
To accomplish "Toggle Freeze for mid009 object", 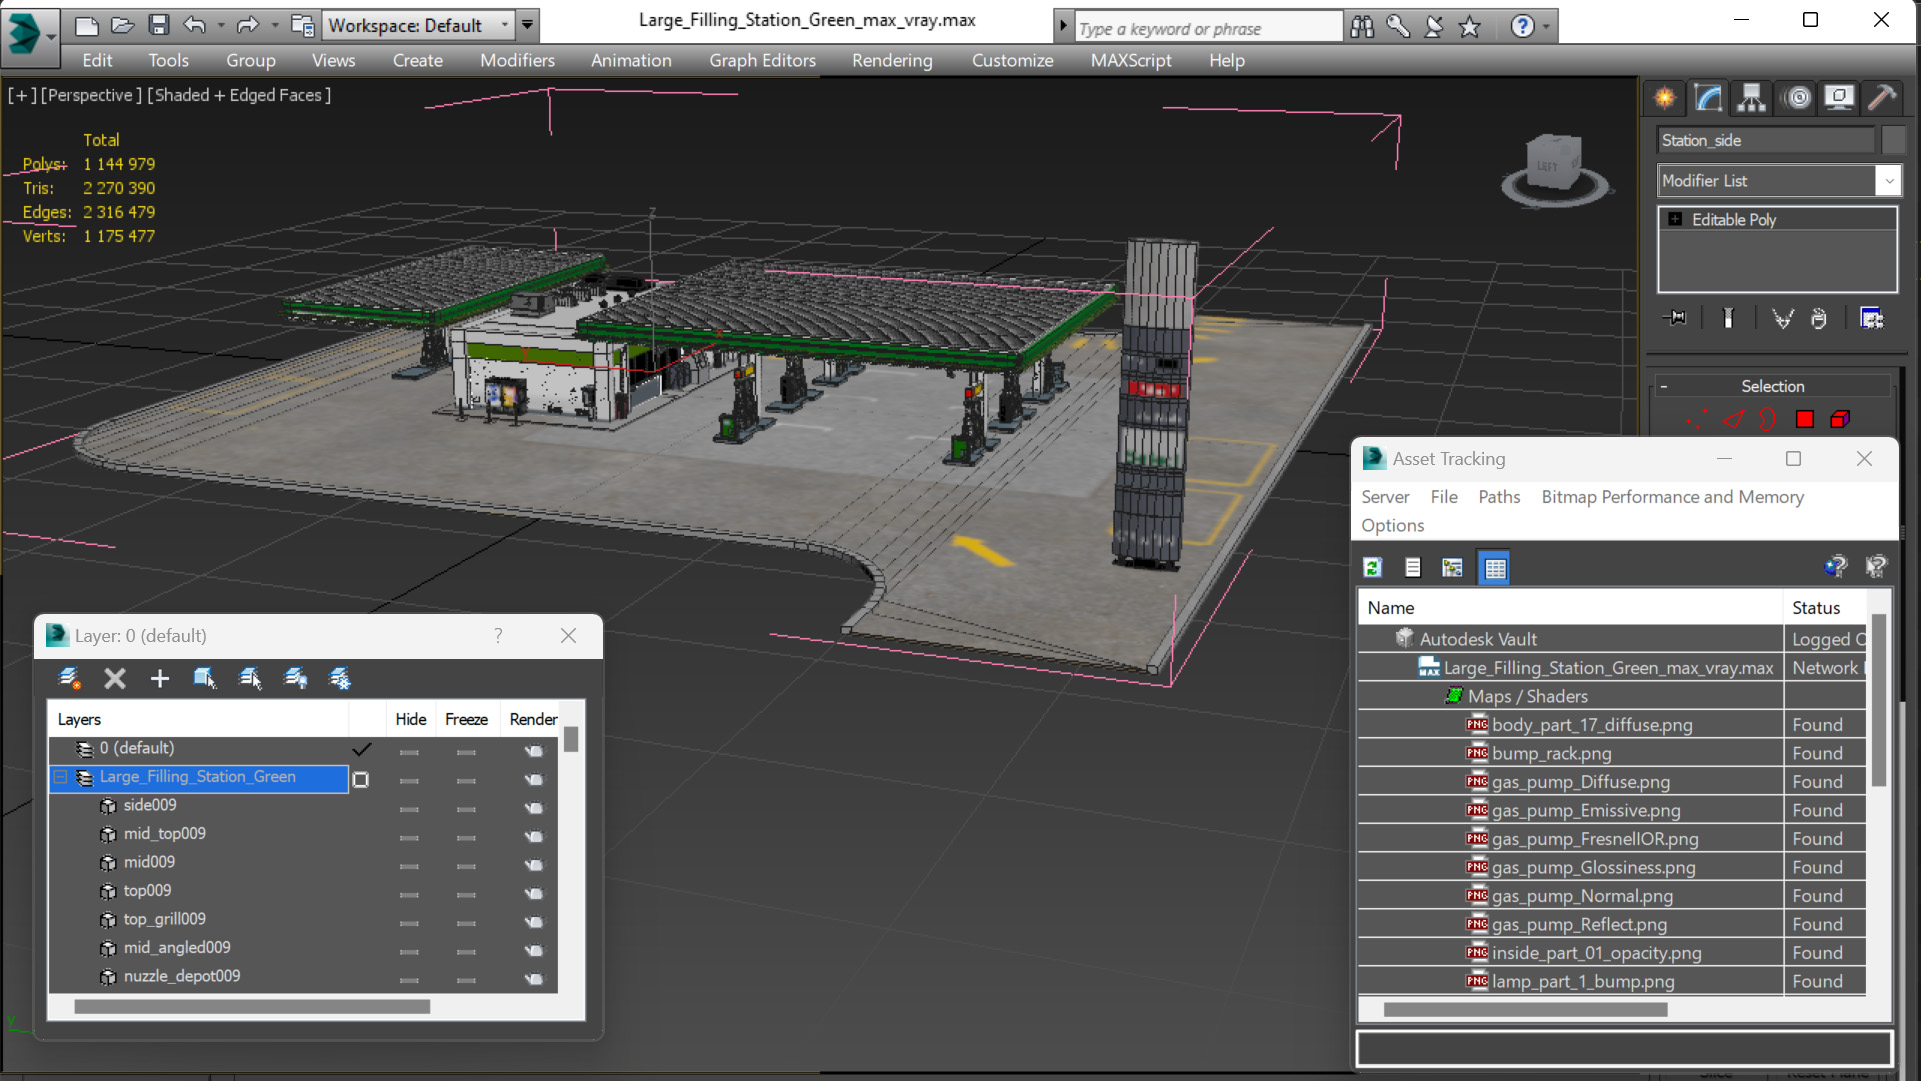I will pyautogui.click(x=466, y=865).
